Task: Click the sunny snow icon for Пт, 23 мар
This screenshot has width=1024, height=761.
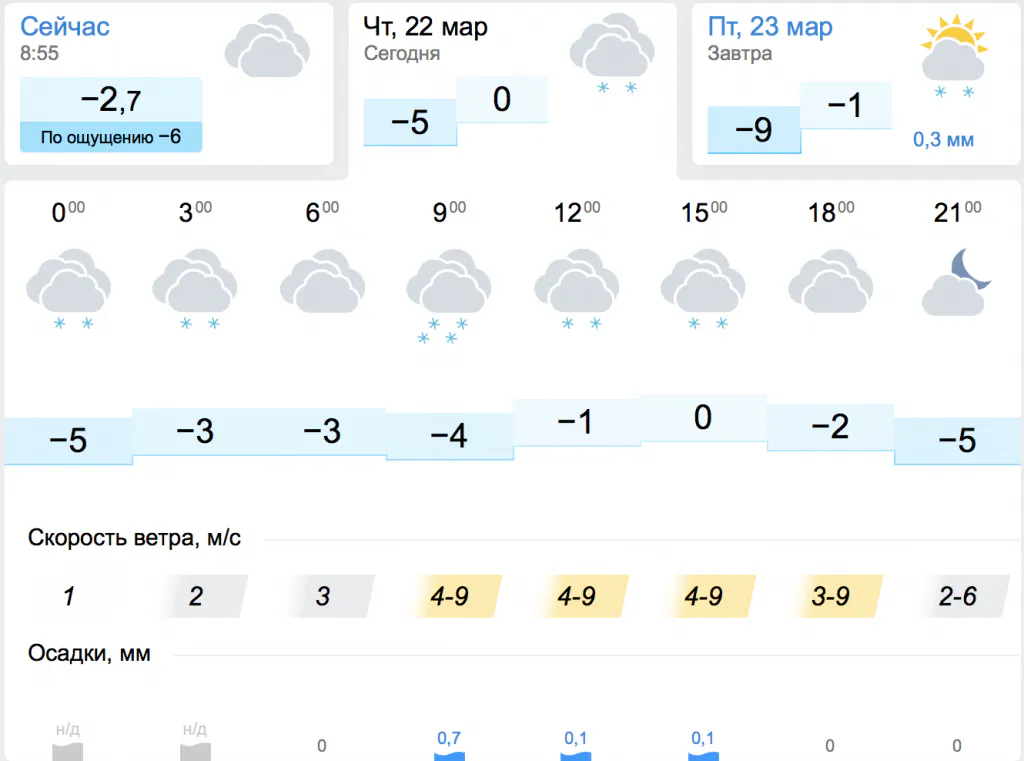Action: click(x=954, y=55)
